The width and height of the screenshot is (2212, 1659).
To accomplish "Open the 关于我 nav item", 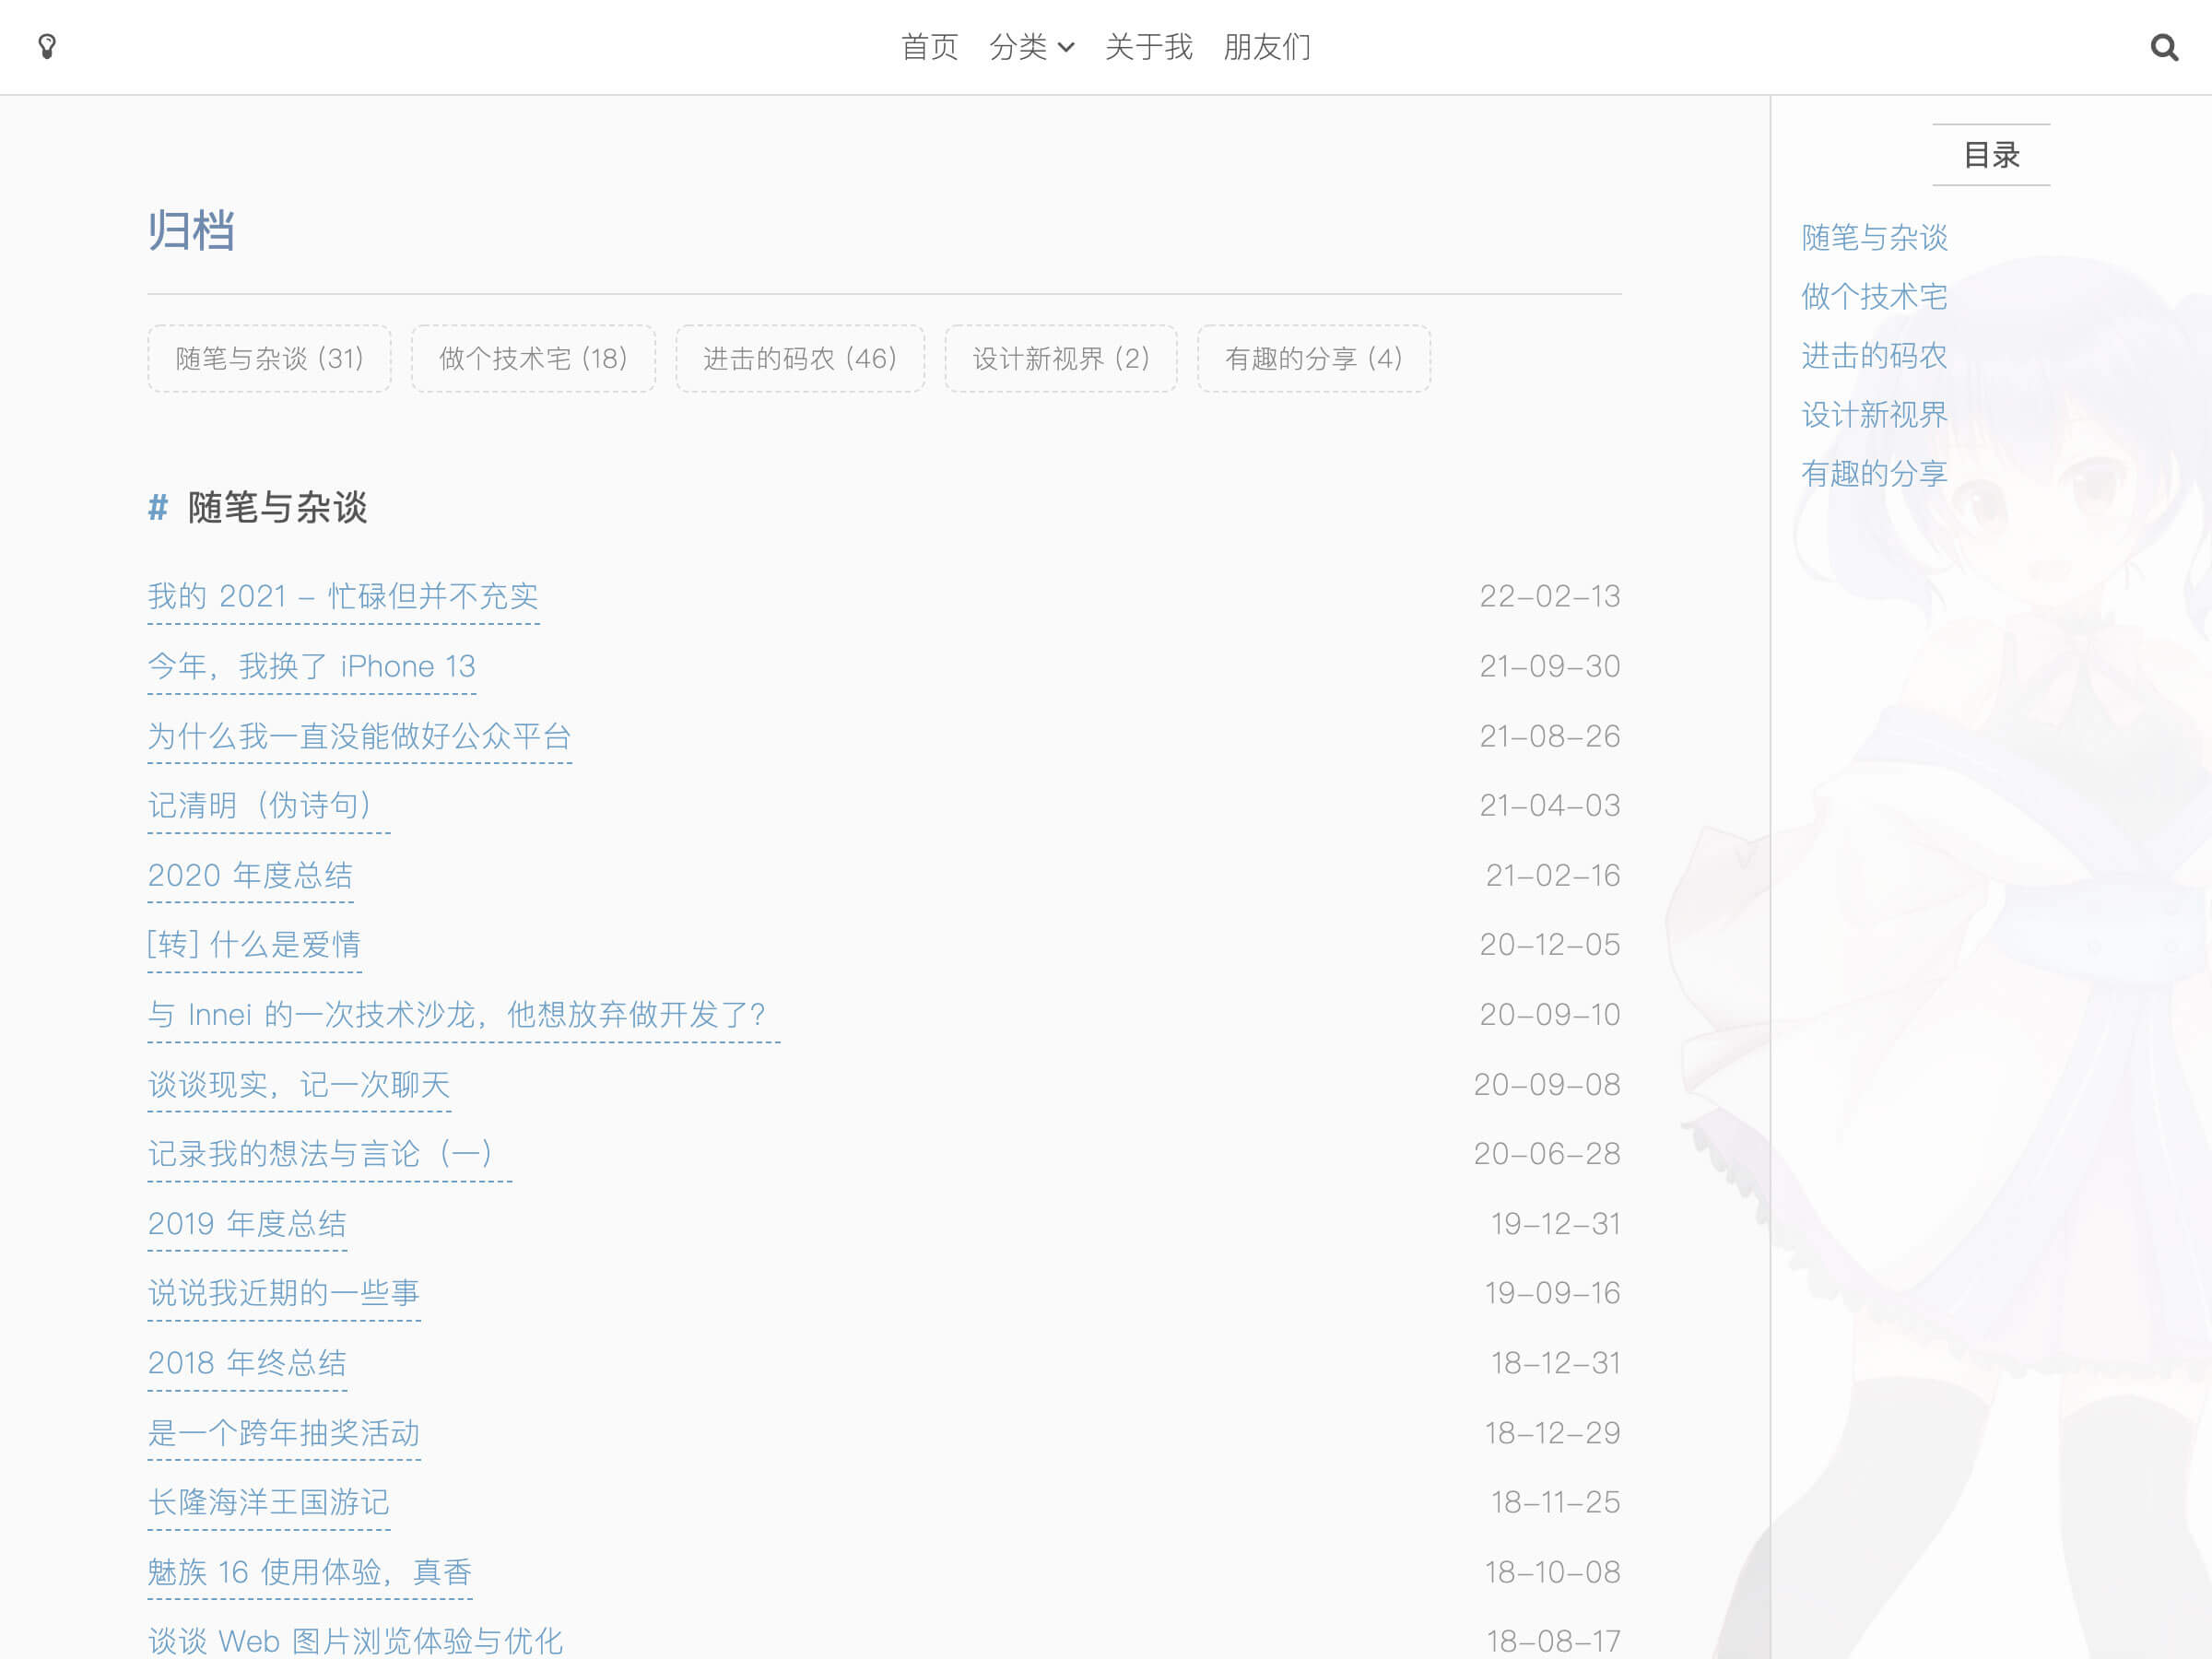I will tap(1148, 47).
